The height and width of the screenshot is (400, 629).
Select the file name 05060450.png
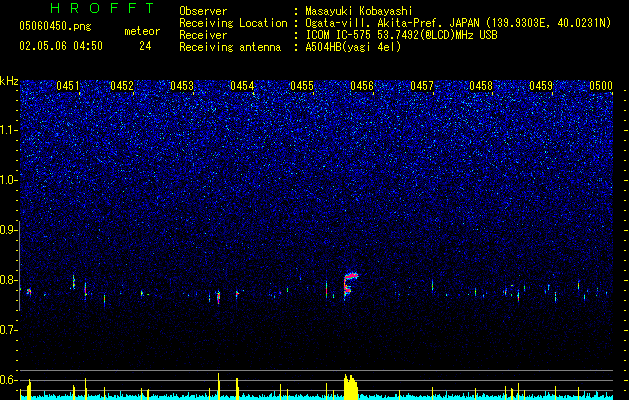(55, 26)
